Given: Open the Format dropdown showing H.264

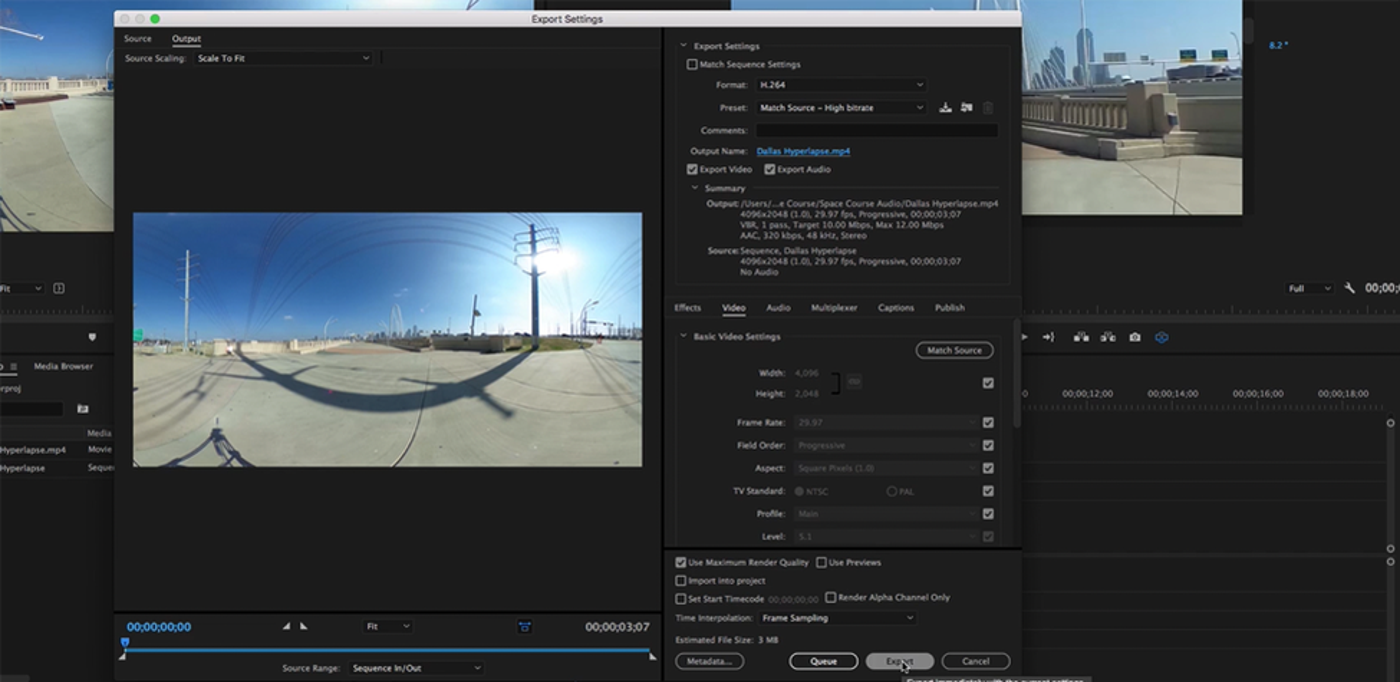Looking at the screenshot, I should coord(840,85).
